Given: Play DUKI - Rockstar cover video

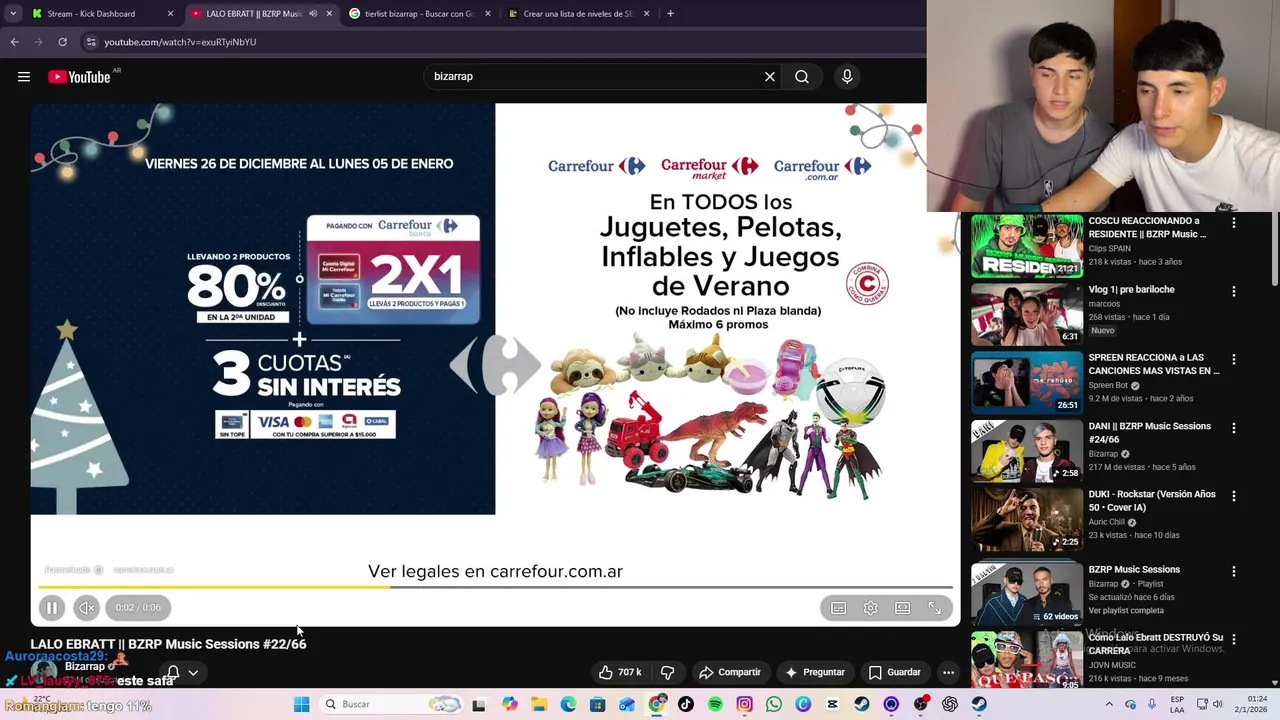Looking at the screenshot, I should [1027, 518].
